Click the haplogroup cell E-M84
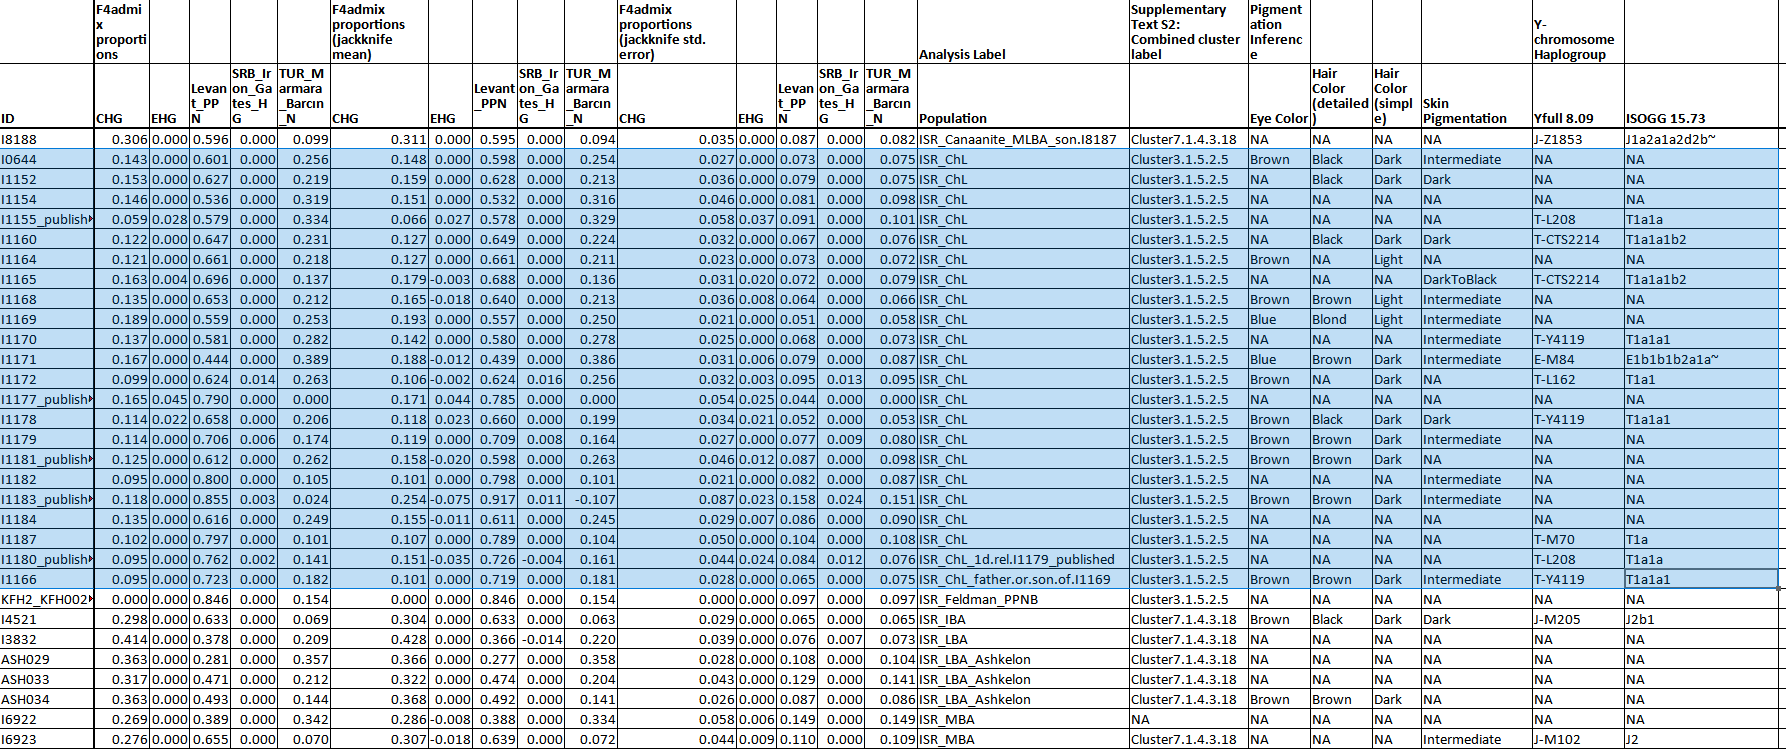Image resolution: width=1786 pixels, height=749 pixels. [x=1577, y=359]
